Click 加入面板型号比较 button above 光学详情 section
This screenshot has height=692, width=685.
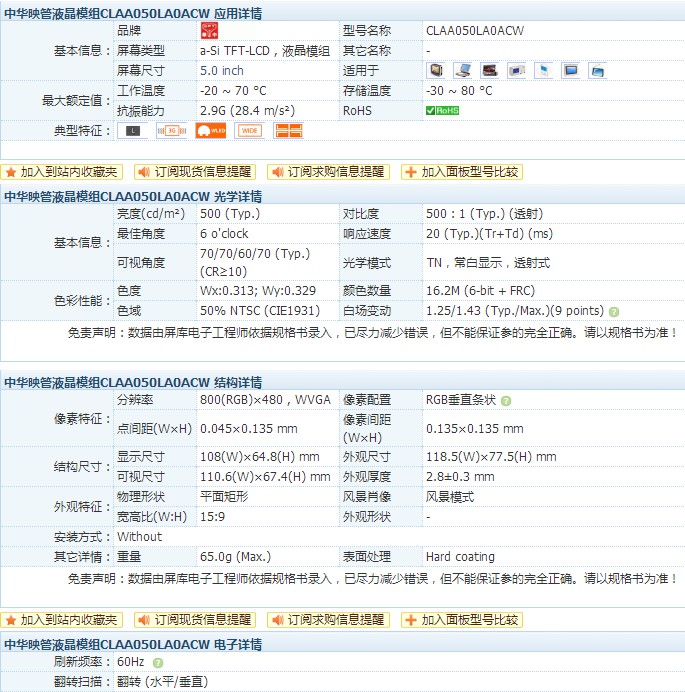point(462,172)
